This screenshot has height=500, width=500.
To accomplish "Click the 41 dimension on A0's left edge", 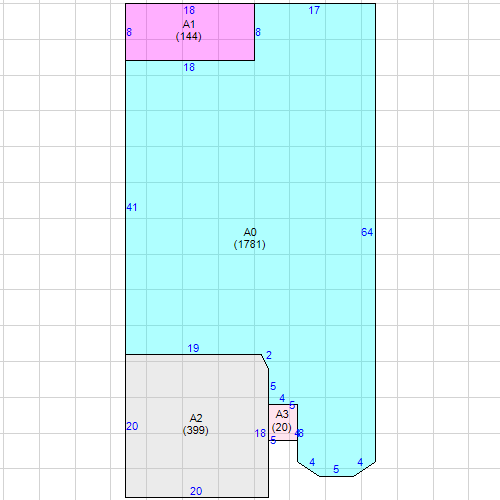I will click(x=132, y=207).
